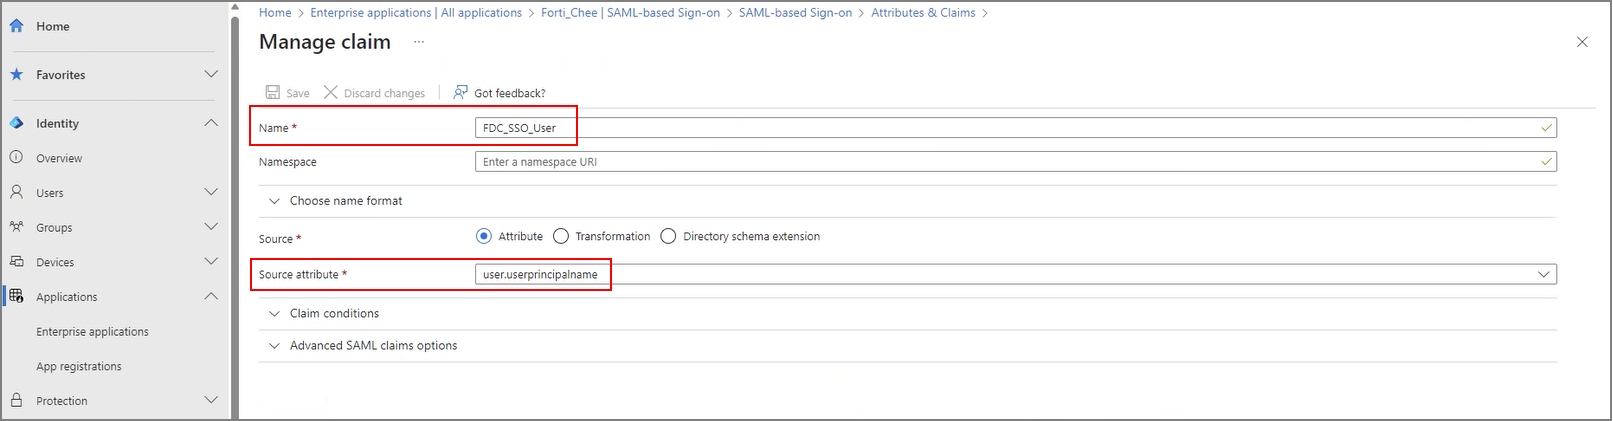Select the Transformation radio button
The image size is (1613, 421).
(561, 236)
